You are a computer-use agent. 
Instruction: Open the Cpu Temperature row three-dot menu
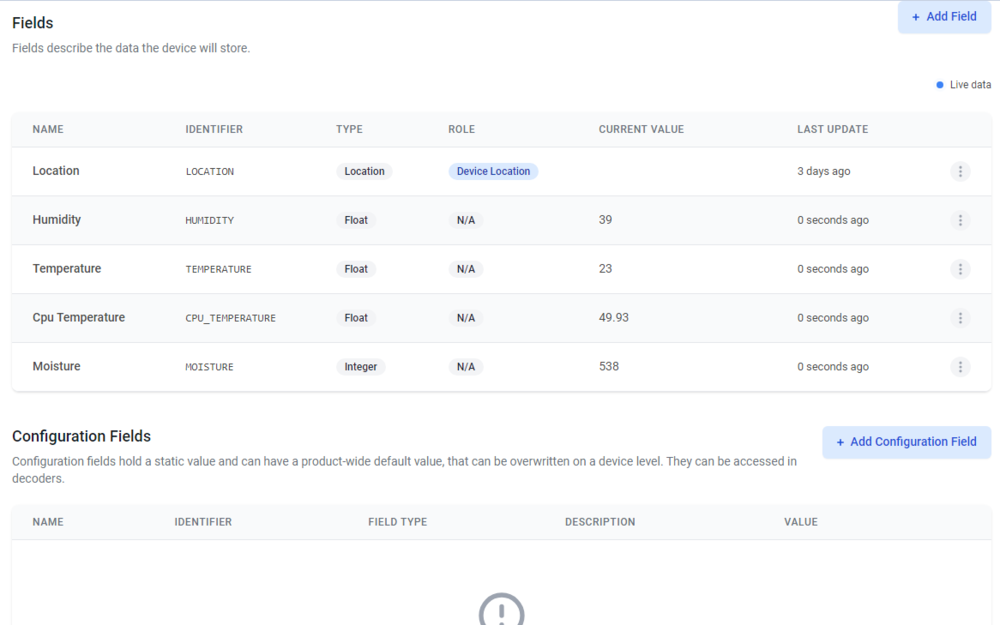point(960,318)
